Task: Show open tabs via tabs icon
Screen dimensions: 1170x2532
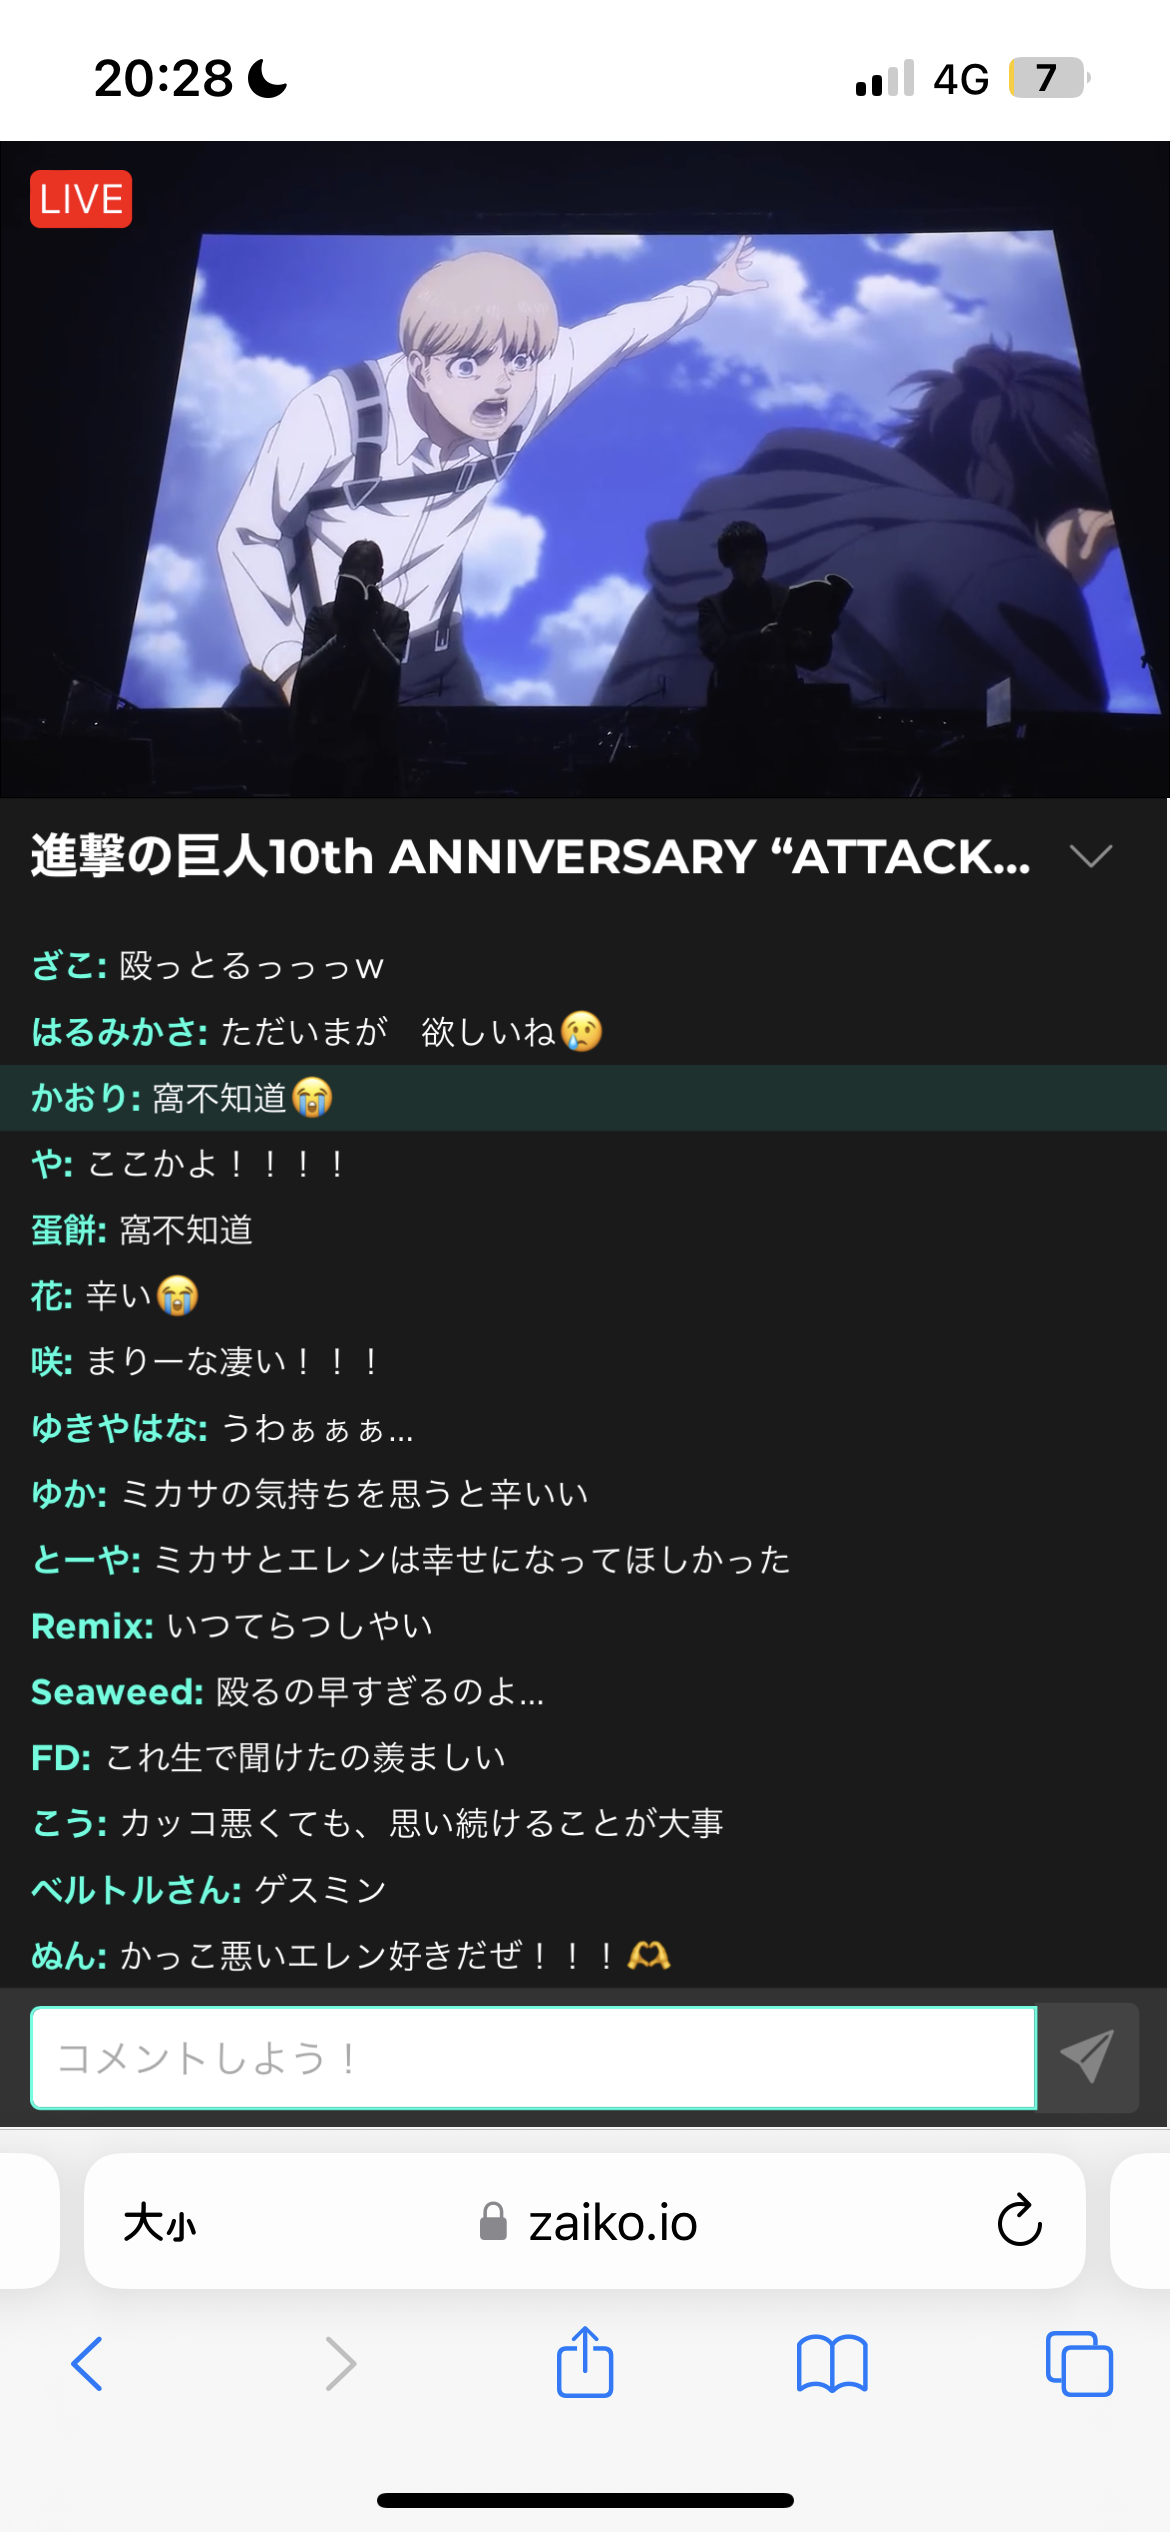Action: click(1079, 2364)
